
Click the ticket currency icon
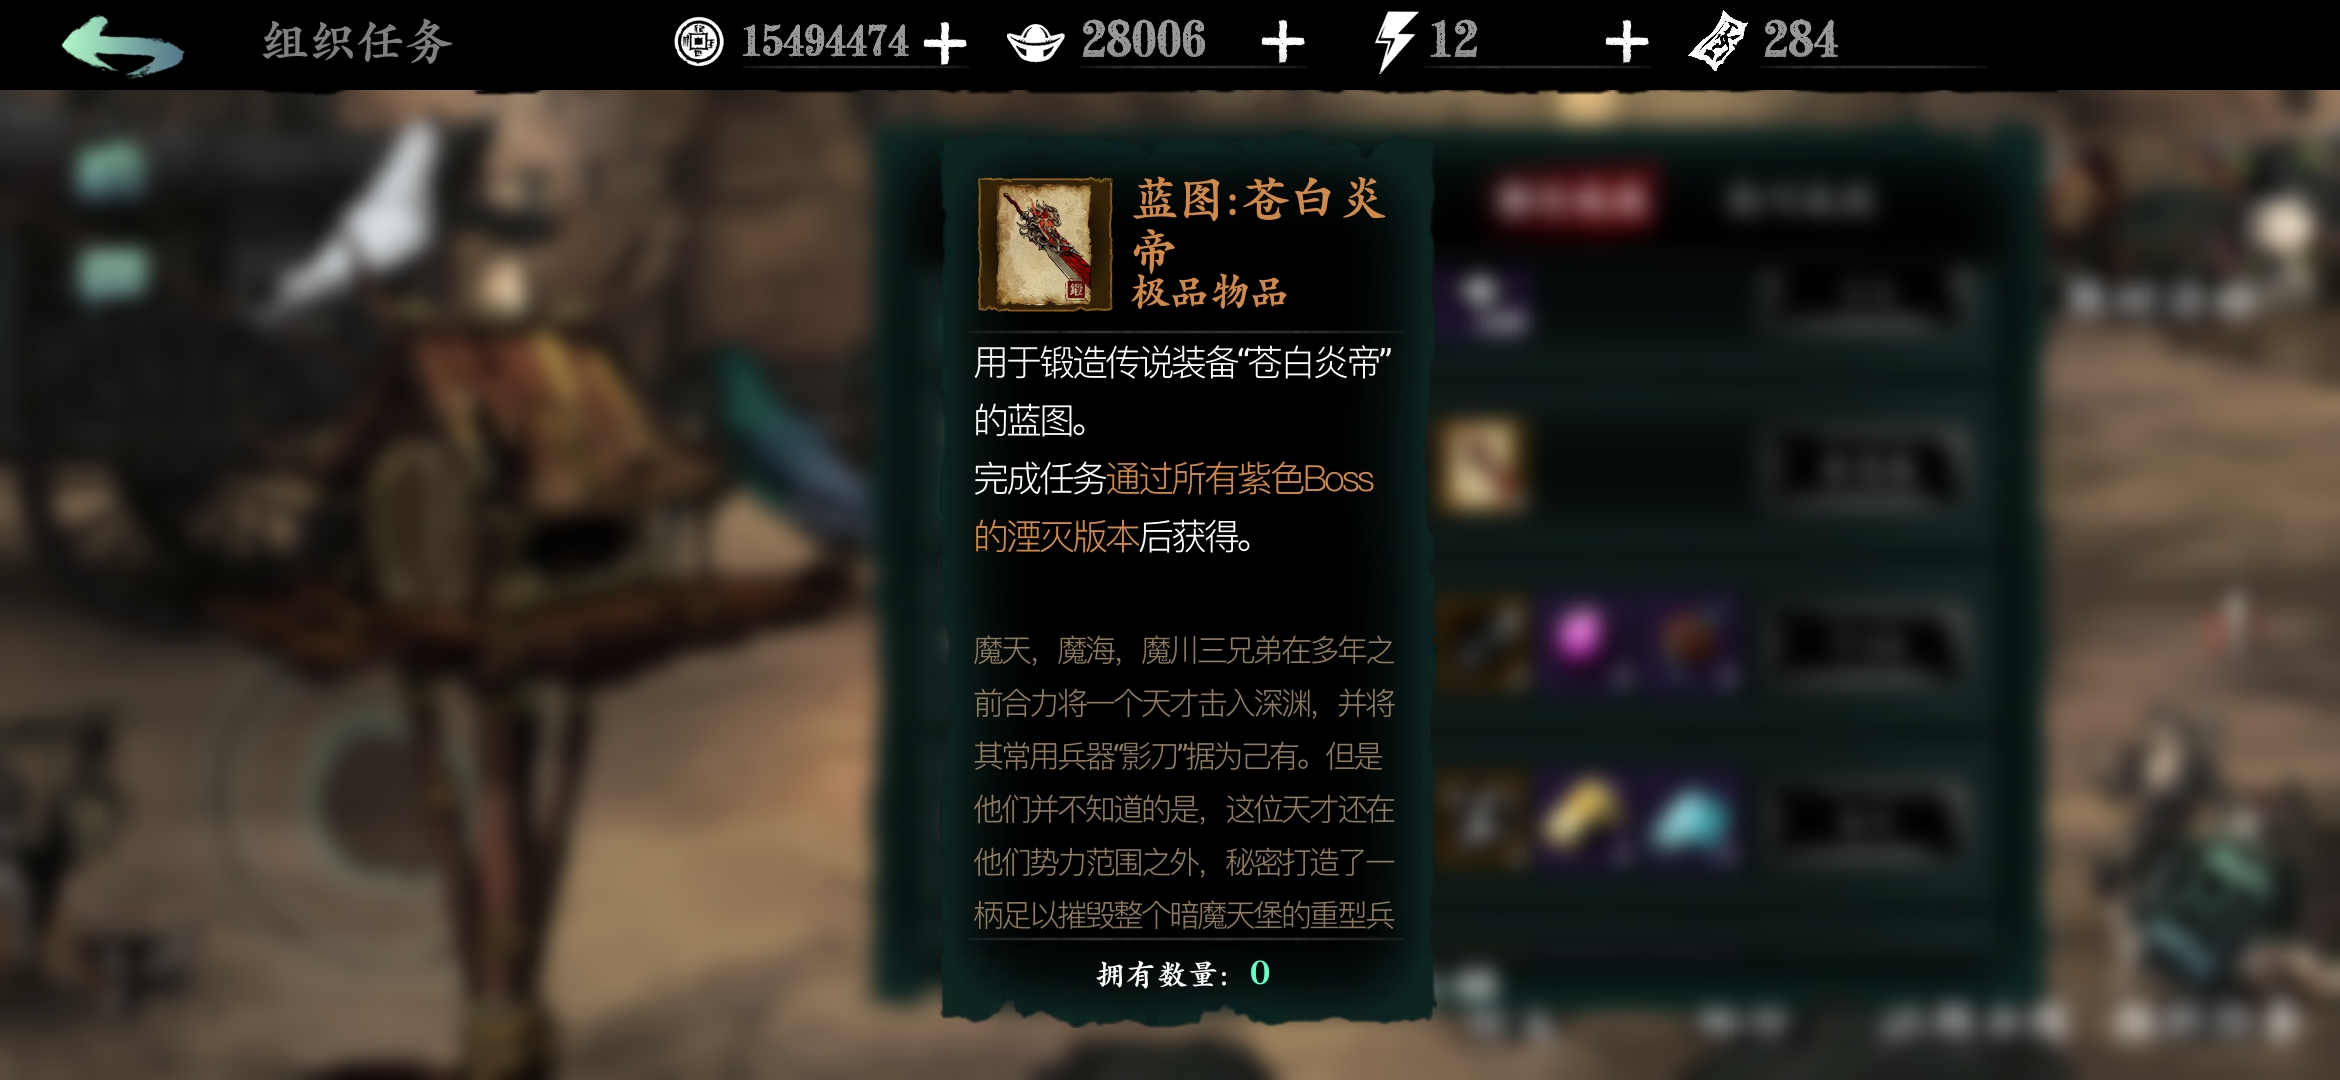1717,42
